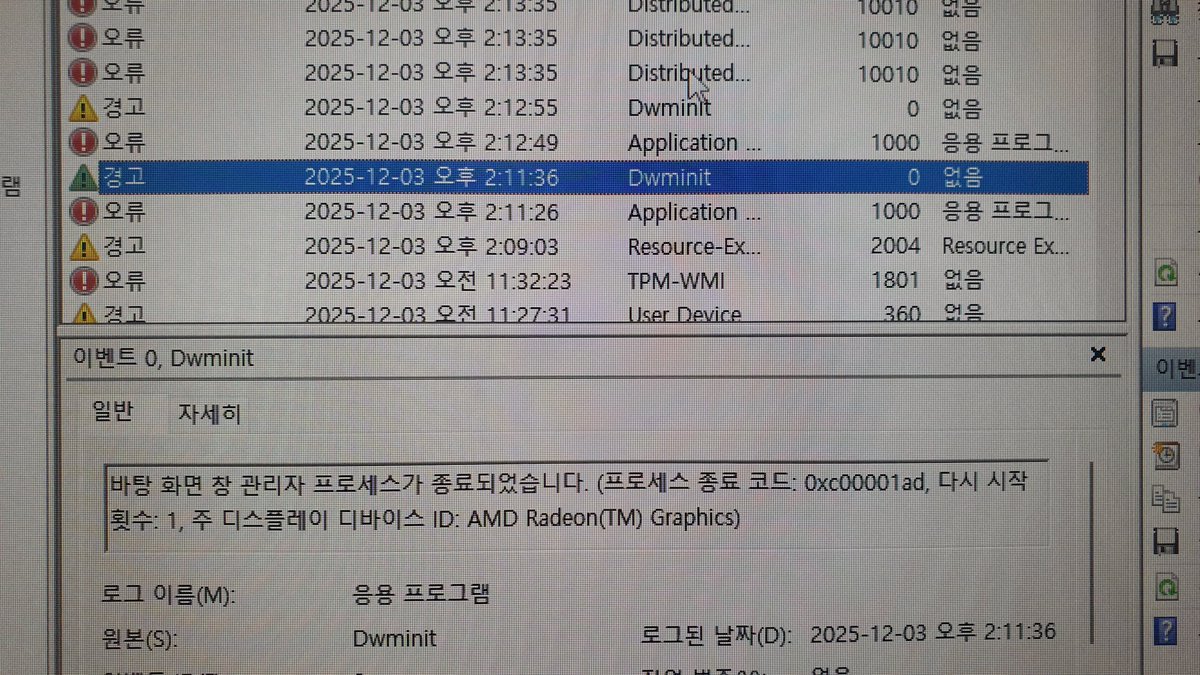This screenshot has height=675, width=1200.
Task: Click the refresh icon above the 이벤트 actions header
Action: tap(1165, 272)
